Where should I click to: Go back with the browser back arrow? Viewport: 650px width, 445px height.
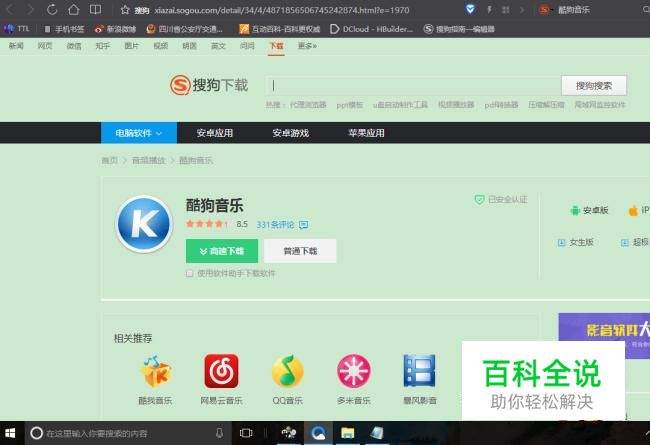click(x=10, y=9)
